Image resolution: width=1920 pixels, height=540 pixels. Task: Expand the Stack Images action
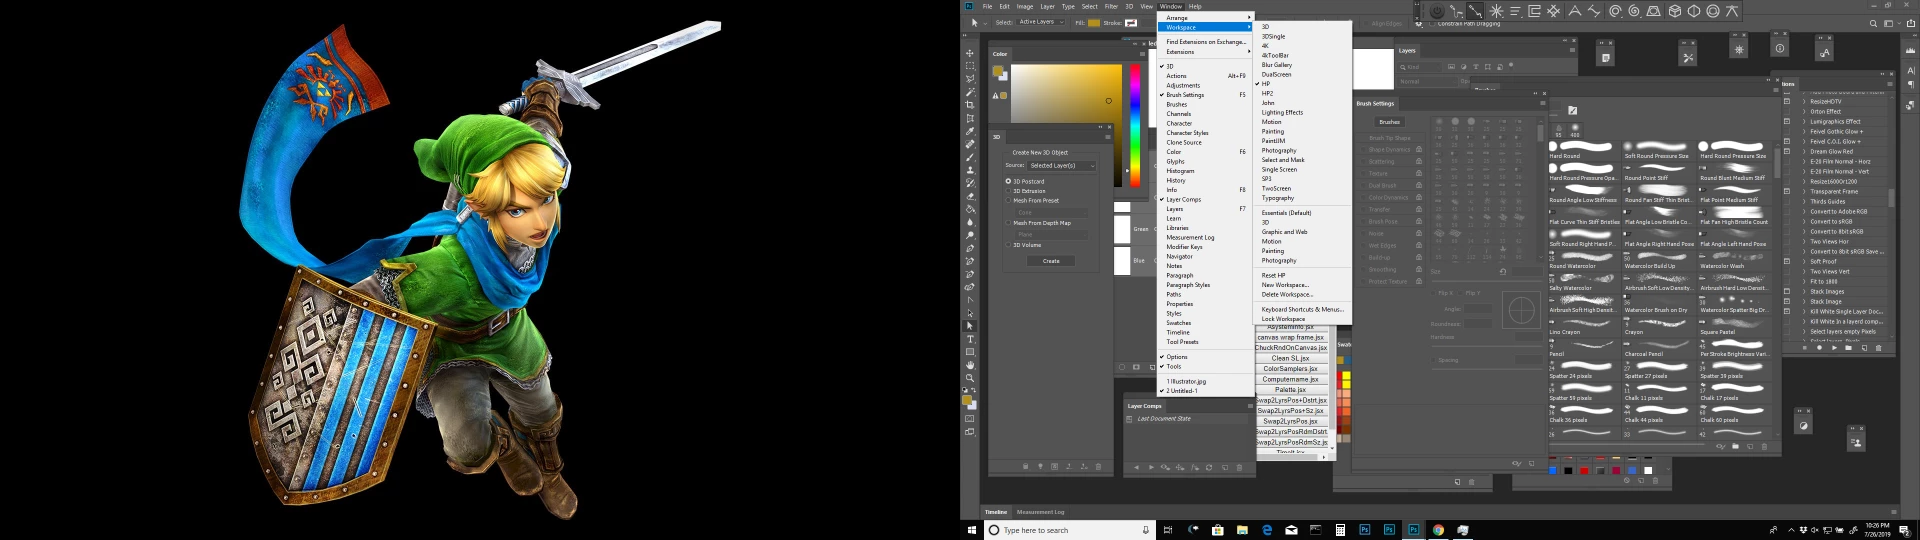pos(1804,291)
